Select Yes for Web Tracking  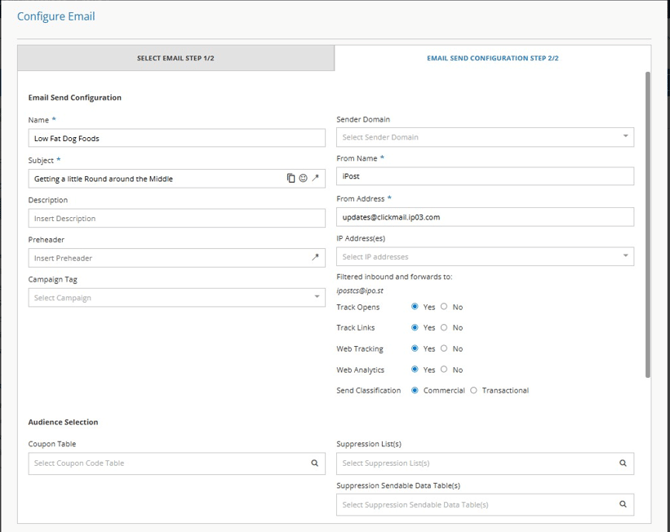point(414,348)
